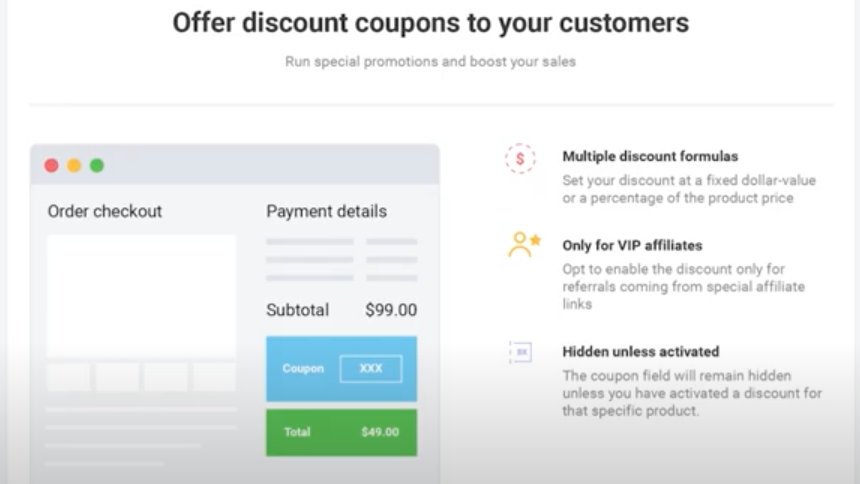Click the last small thumbnail under order preview
Screen dimensions: 860x484
pos(214,377)
